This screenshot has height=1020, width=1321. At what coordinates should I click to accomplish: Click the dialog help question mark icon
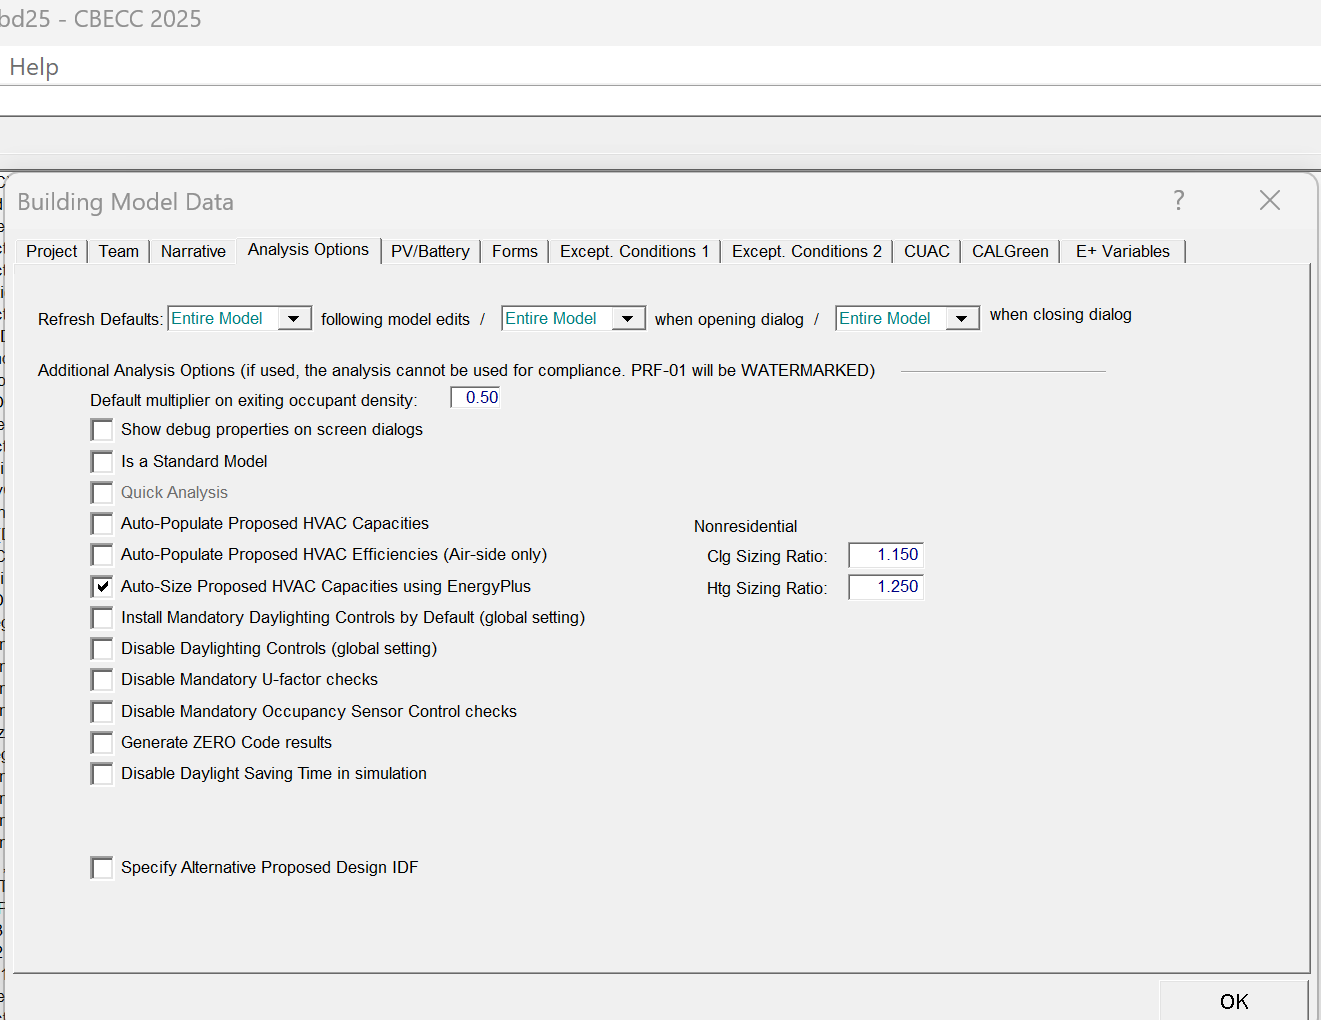pos(1179,201)
